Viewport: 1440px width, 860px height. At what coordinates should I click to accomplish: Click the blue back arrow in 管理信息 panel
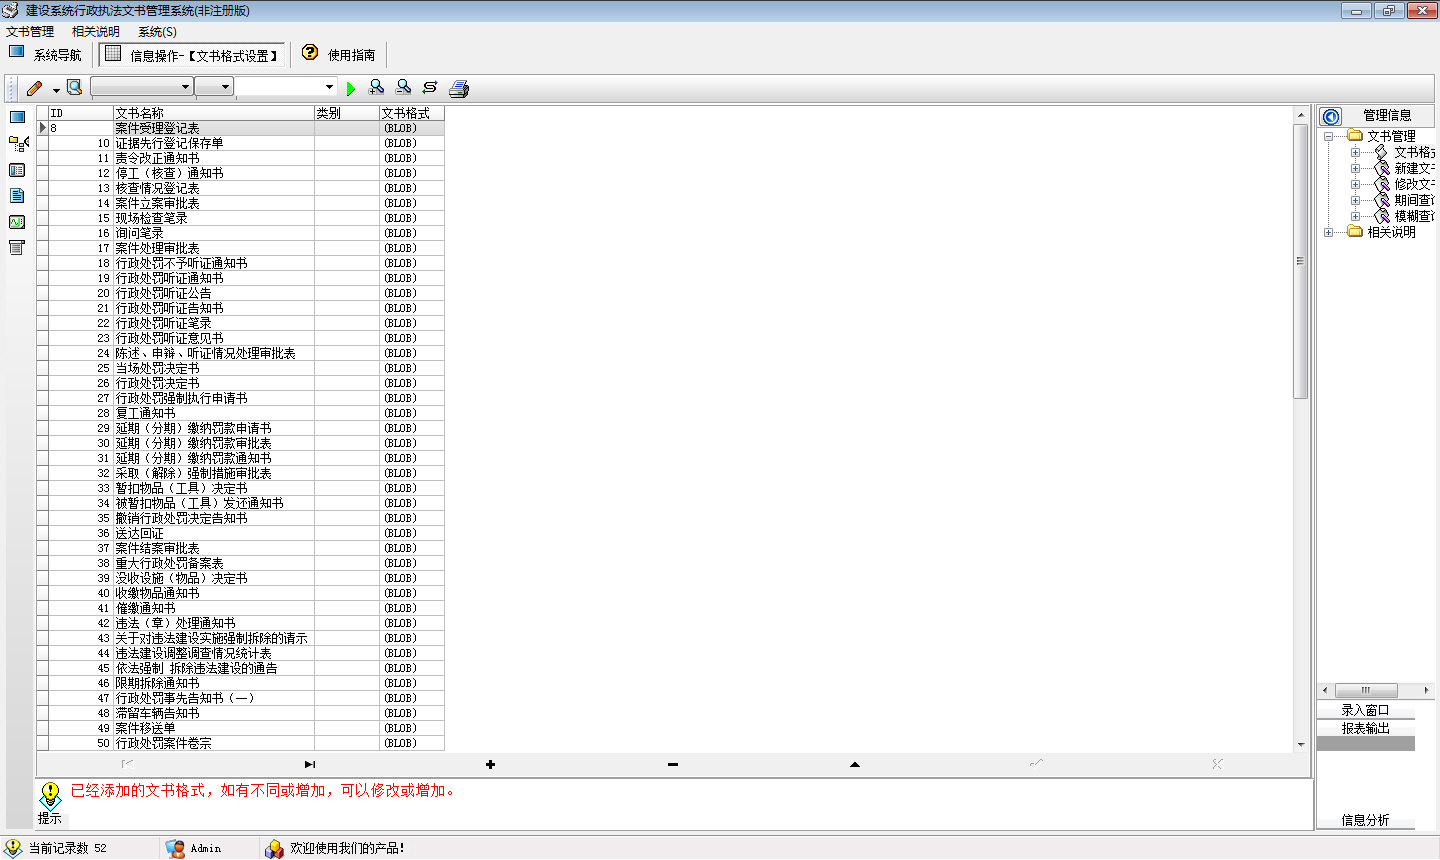[x=1331, y=116]
